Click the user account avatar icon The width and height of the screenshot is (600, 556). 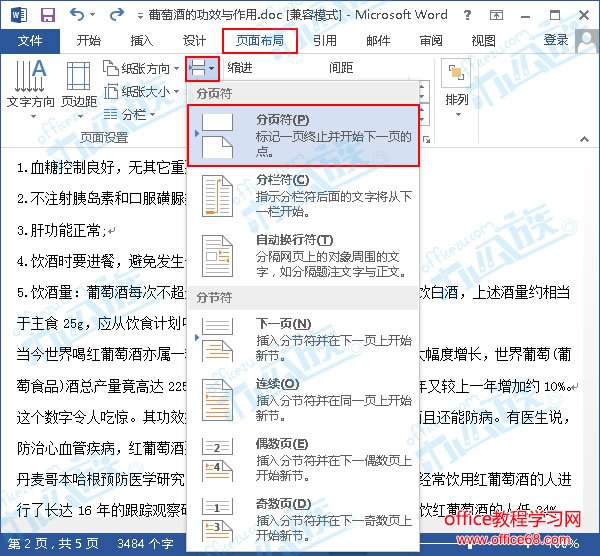click(587, 41)
